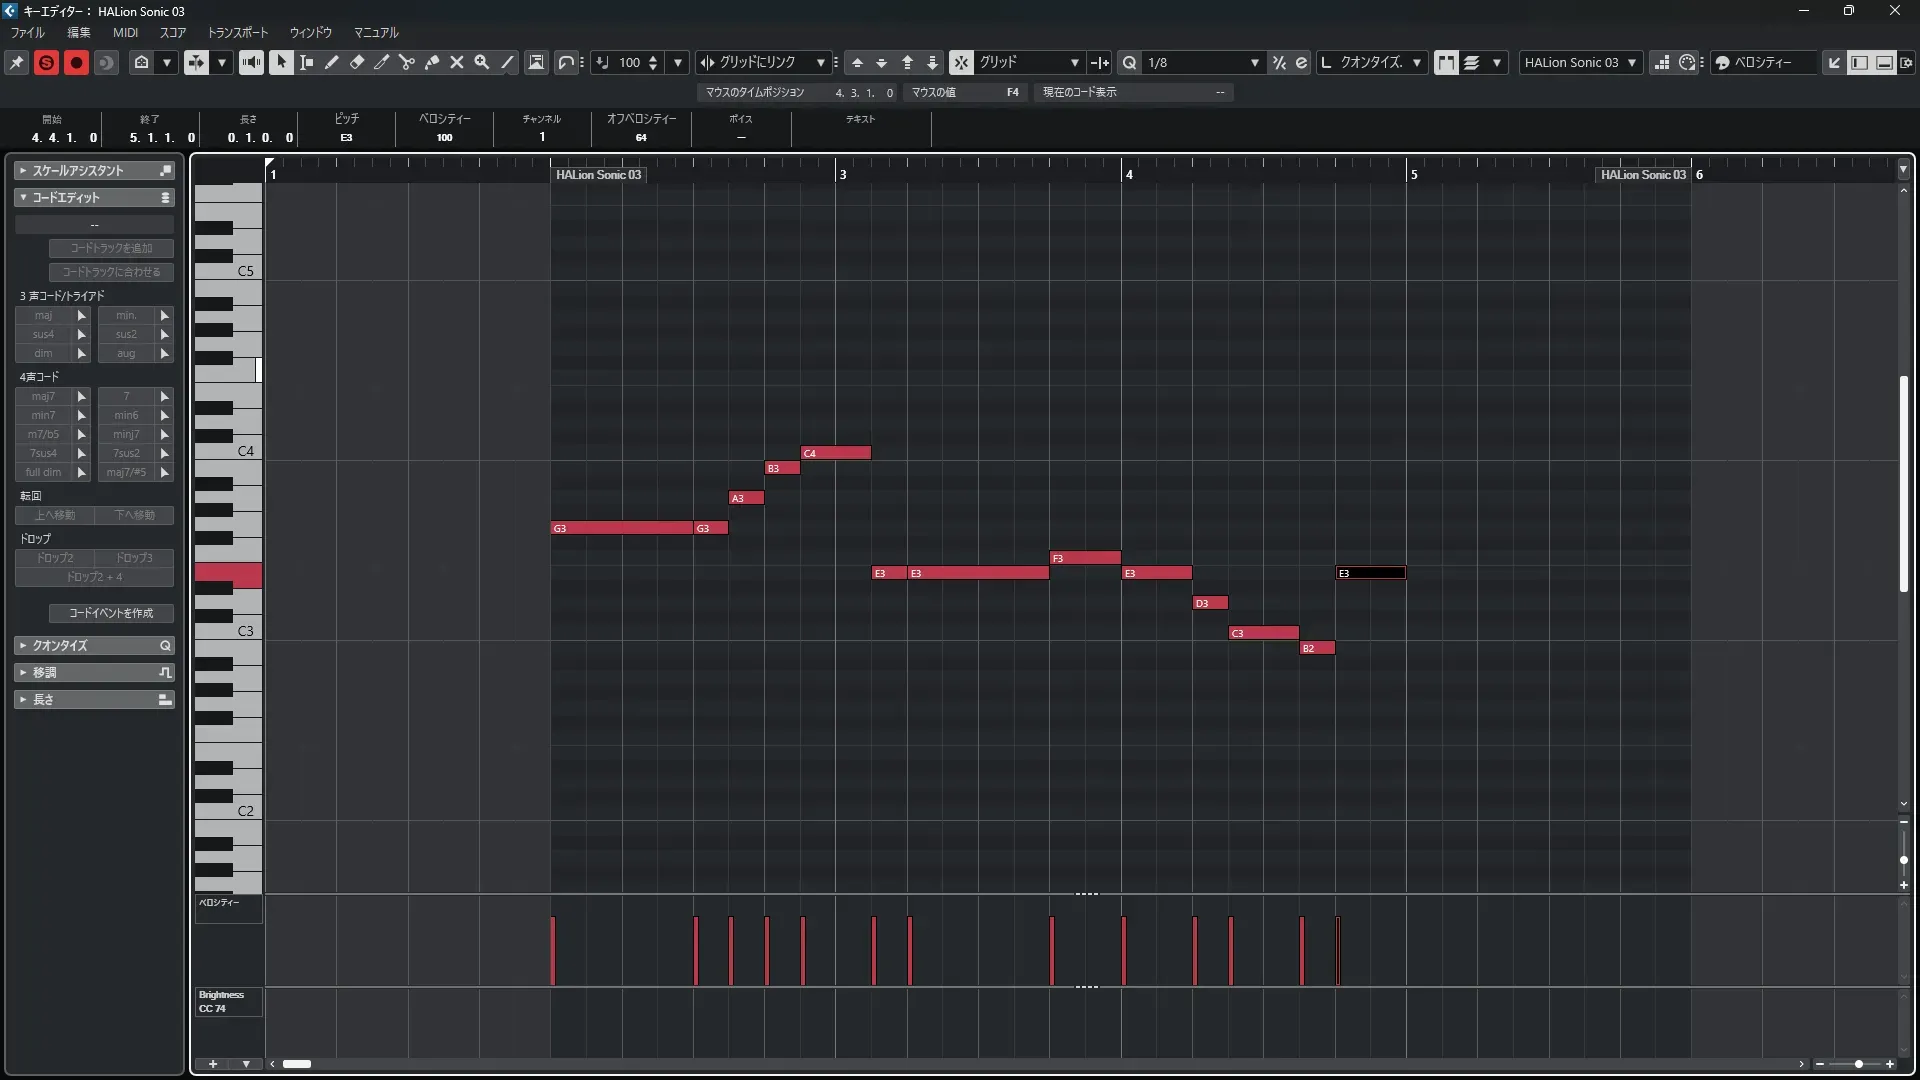Select the Zoom magnifier tool
Viewport: 1920px width, 1080px height.
tap(481, 62)
